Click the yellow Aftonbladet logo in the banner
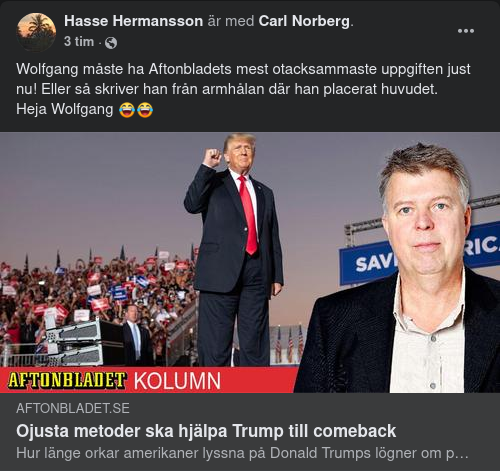500x471 pixels. pyautogui.click(x=67, y=380)
